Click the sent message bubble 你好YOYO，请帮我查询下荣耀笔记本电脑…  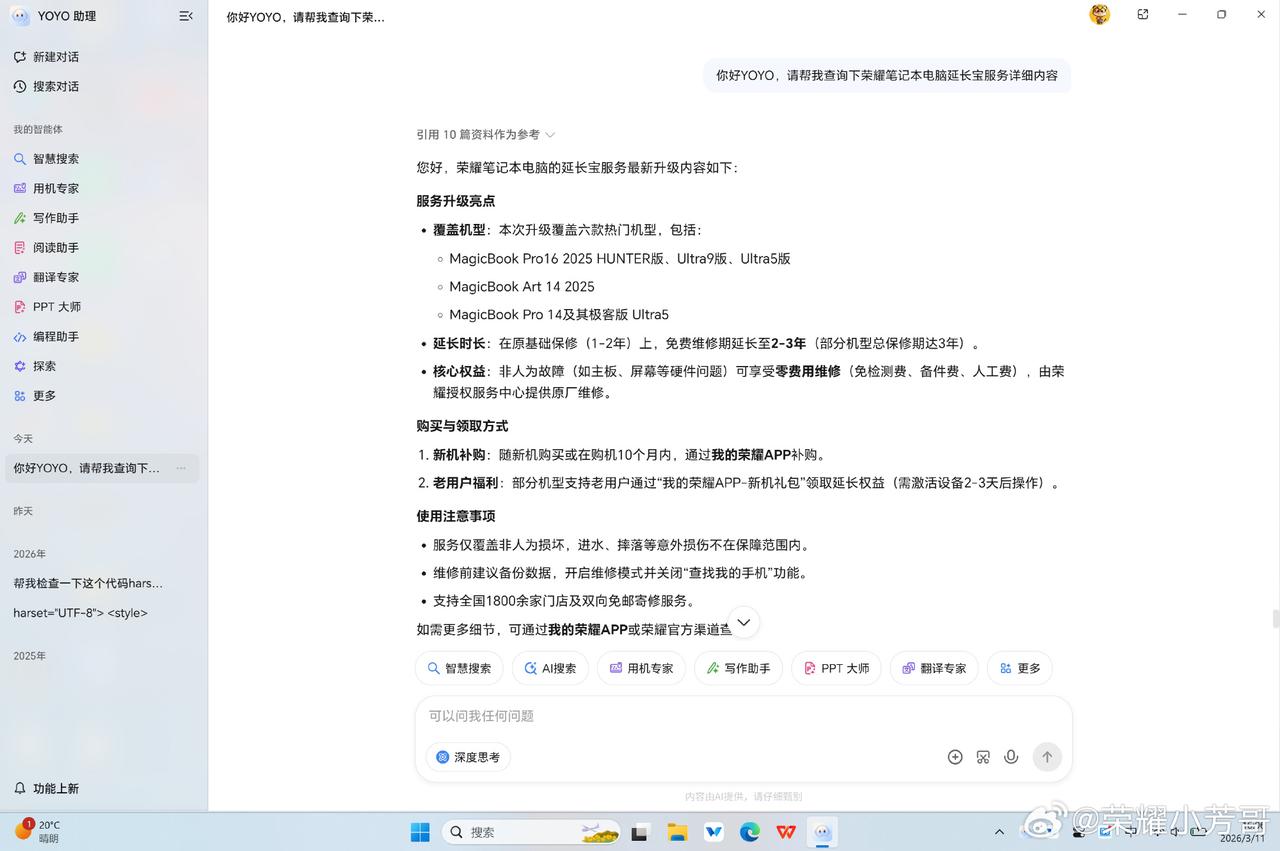[x=887, y=75]
